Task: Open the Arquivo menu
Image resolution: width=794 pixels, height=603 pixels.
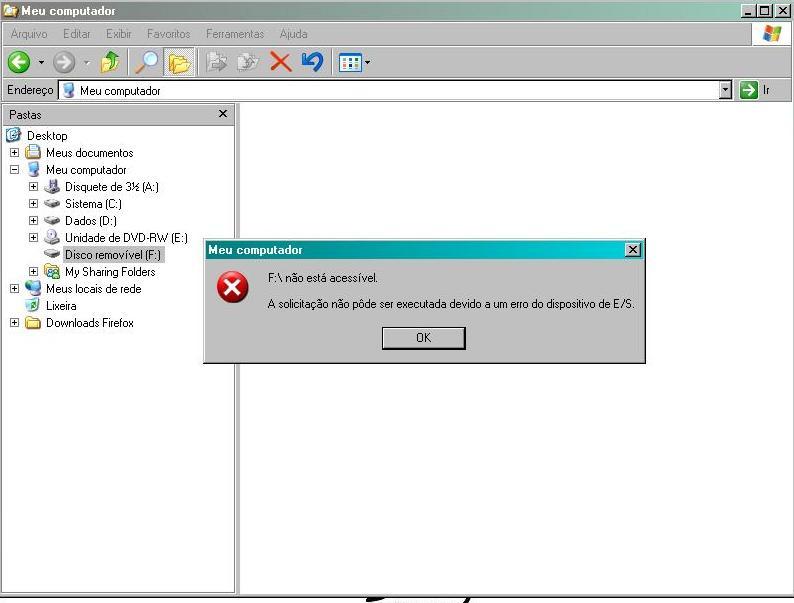Action: pos(29,34)
